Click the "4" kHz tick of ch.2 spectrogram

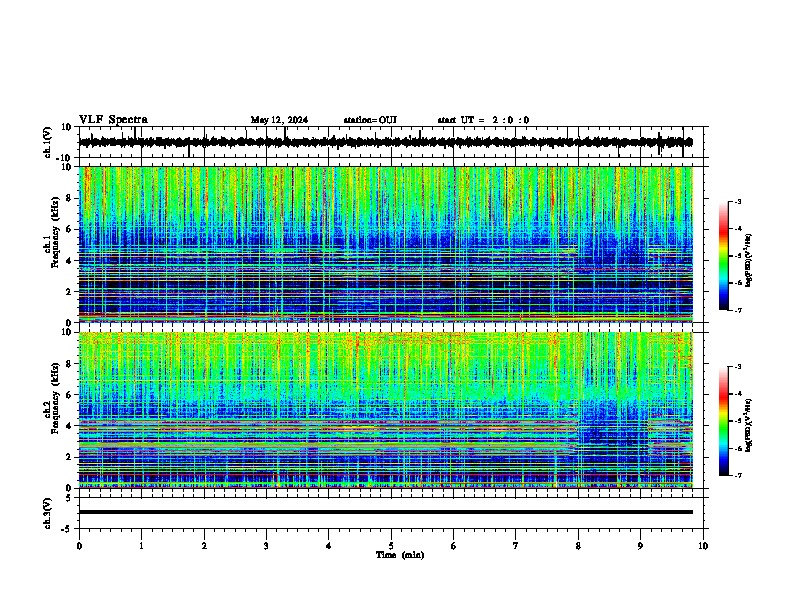tap(69, 426)
